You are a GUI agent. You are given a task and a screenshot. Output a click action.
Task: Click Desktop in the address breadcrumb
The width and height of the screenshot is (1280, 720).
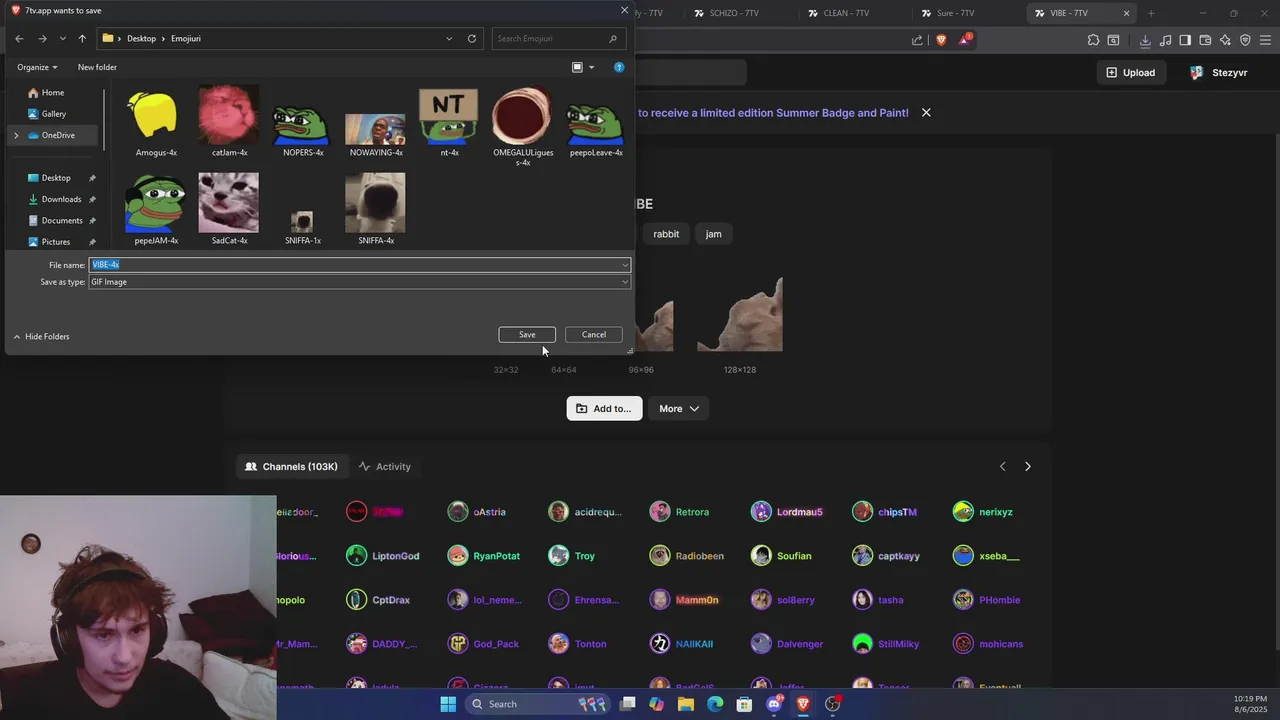point(141,38)
